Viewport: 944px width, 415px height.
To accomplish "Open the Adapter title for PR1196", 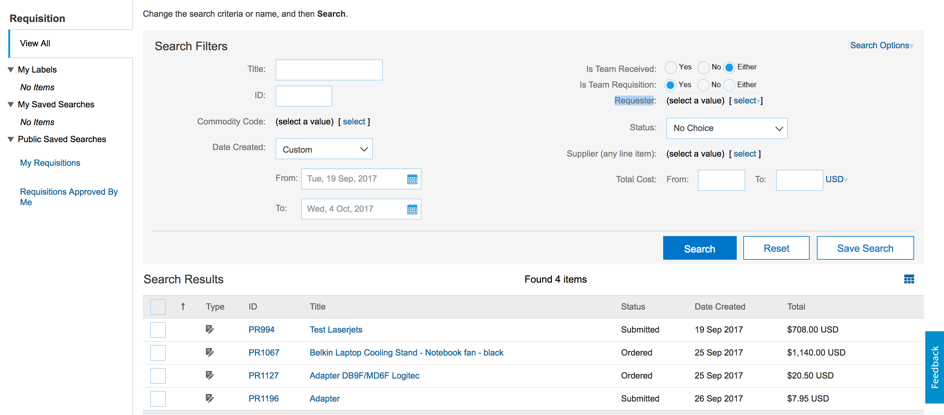I will point(324,398).
